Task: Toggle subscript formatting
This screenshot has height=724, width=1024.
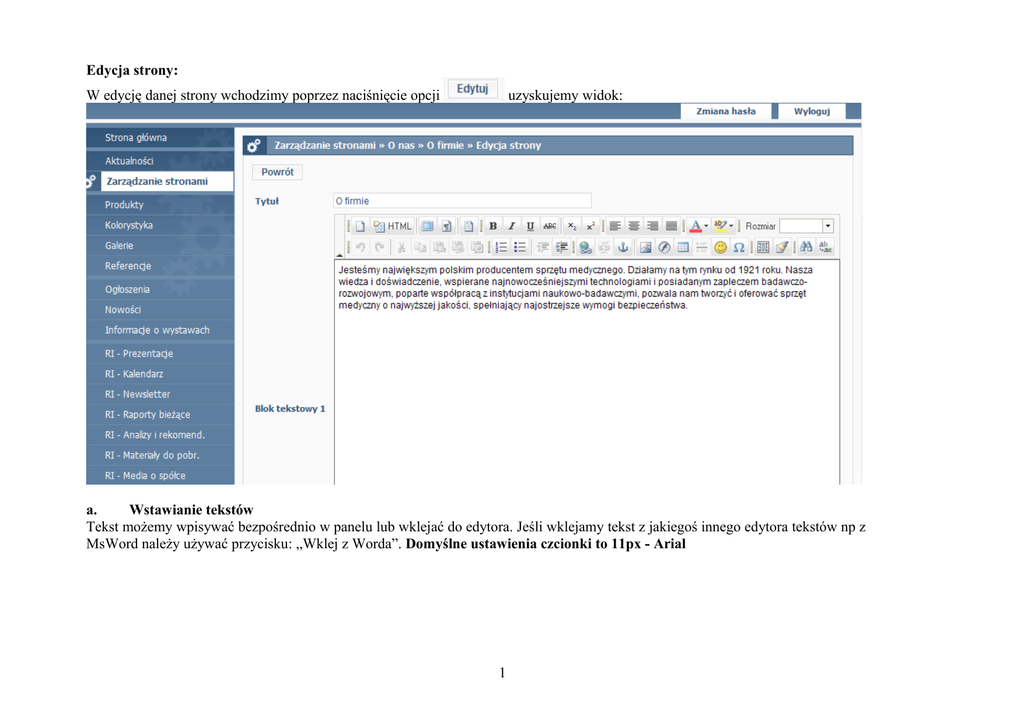Action: click(572, 226)
